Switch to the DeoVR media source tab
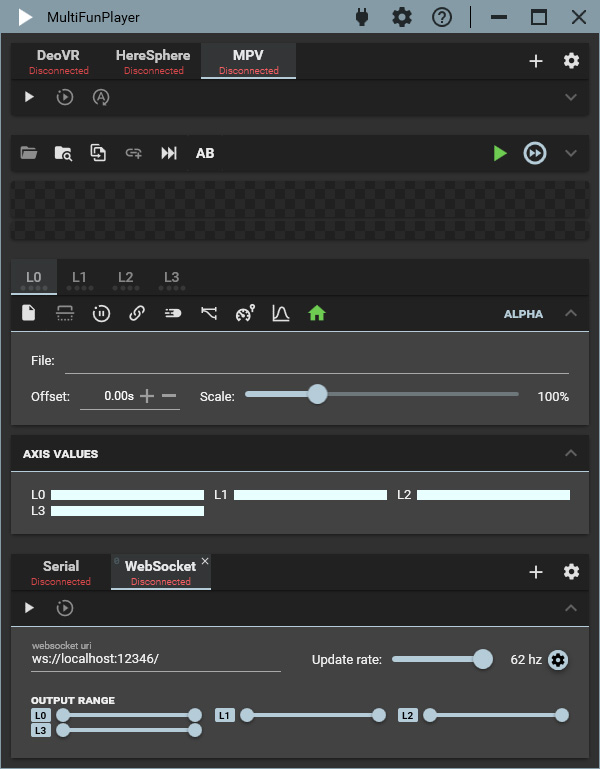 tap(58, 61)
